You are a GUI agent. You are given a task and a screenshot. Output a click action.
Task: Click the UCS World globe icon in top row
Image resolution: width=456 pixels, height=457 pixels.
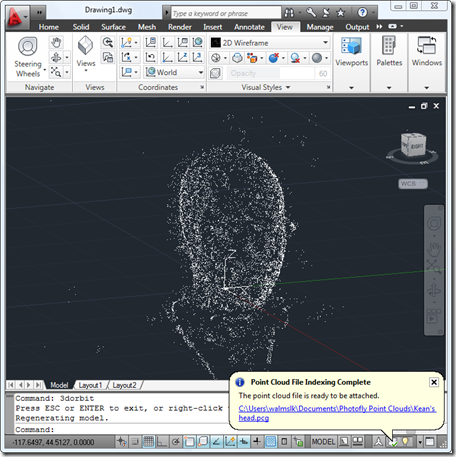point(198,42)
